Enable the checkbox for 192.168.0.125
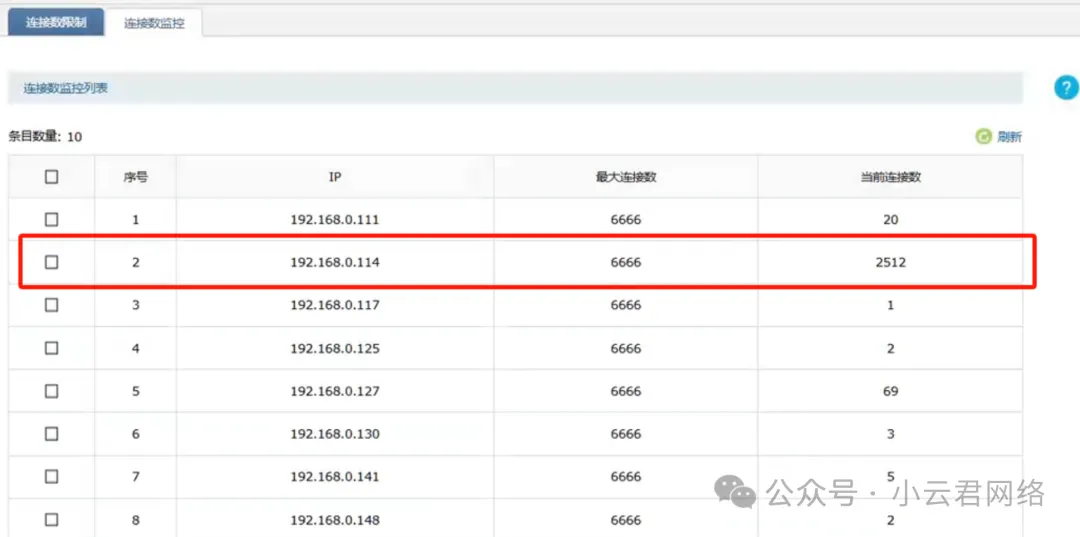The width and height of the screenshot is (1080, 537). point(52,348)
